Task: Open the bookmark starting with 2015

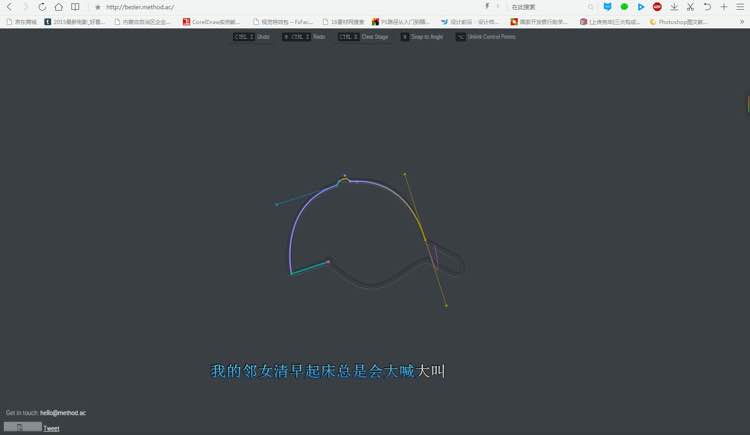Action: click(74, 22)
